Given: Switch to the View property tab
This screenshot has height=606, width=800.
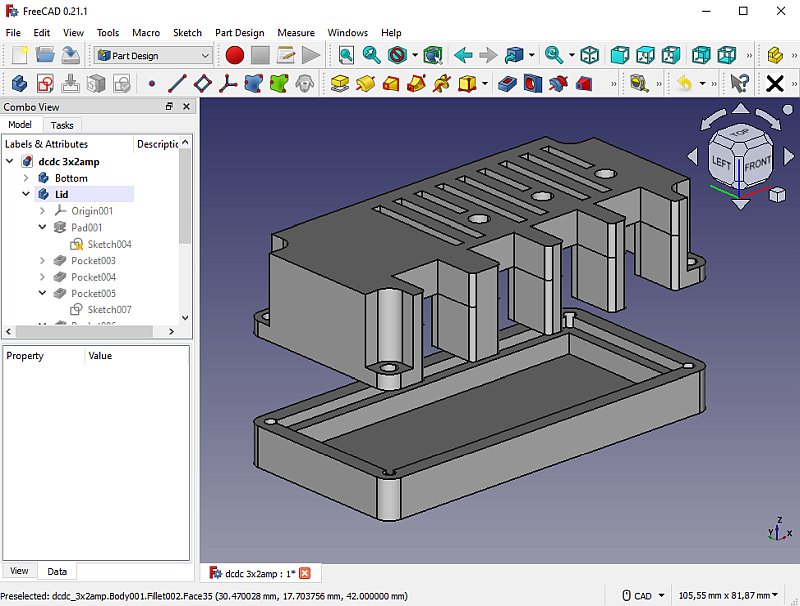Looking at the screenshot, I should pyautogui.click(x=19, y=571).
